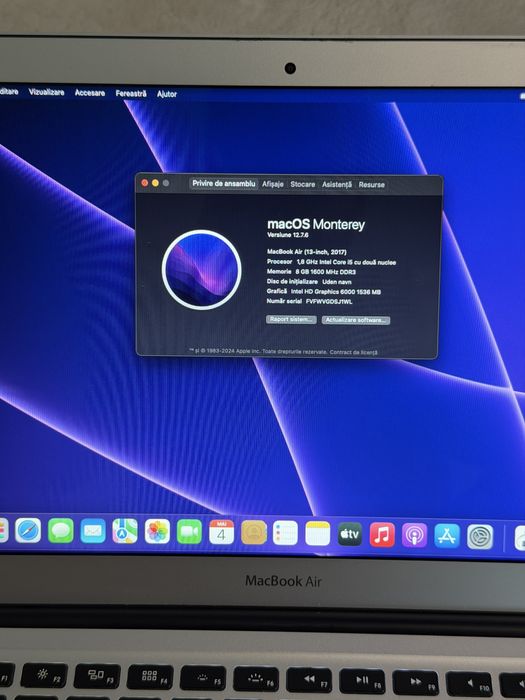525x700 pixels.
Task: Close the About This Mac window
Action: click(x=145, y=183)
